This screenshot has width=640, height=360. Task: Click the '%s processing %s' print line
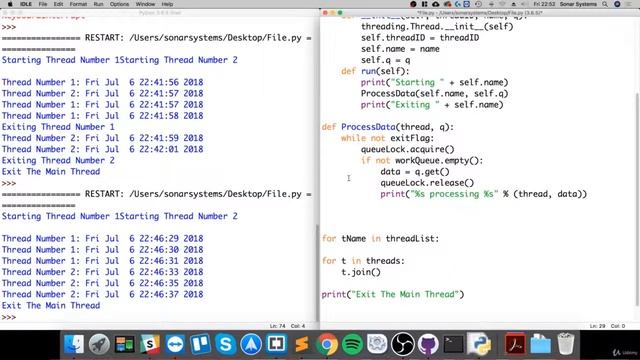(x=484, y=194)
